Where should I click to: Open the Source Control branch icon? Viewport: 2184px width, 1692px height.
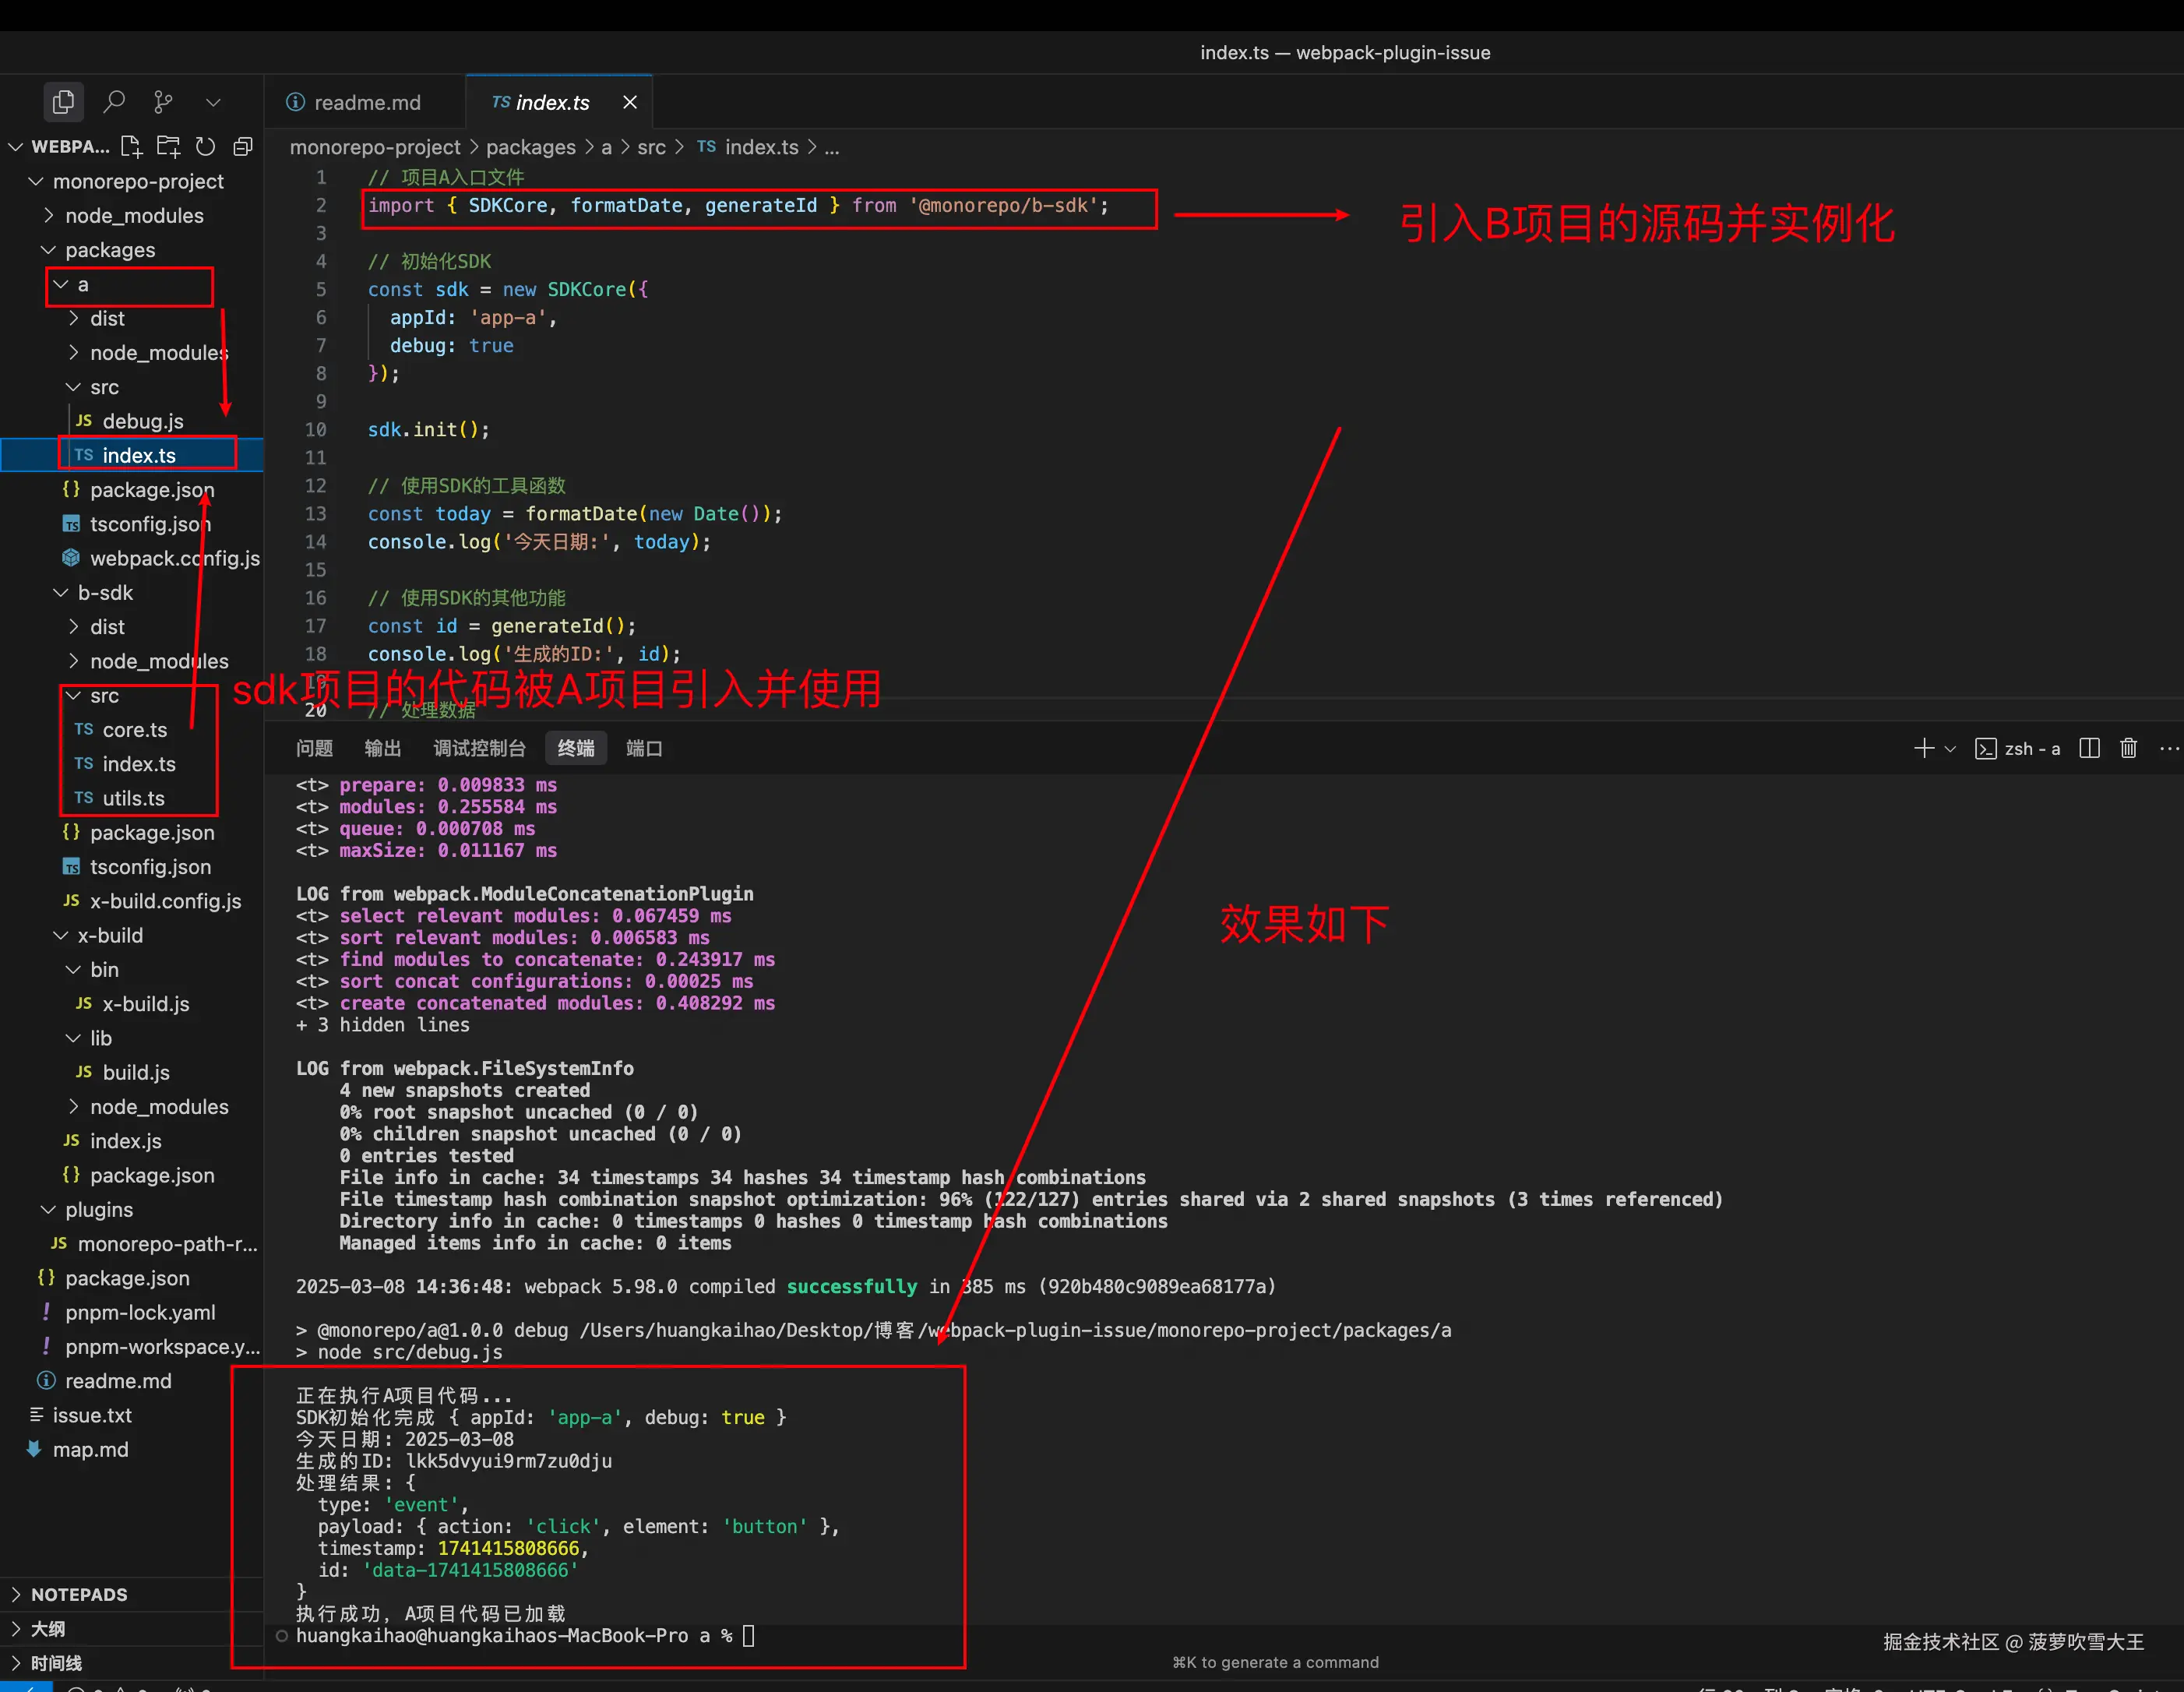coord(163,102)
